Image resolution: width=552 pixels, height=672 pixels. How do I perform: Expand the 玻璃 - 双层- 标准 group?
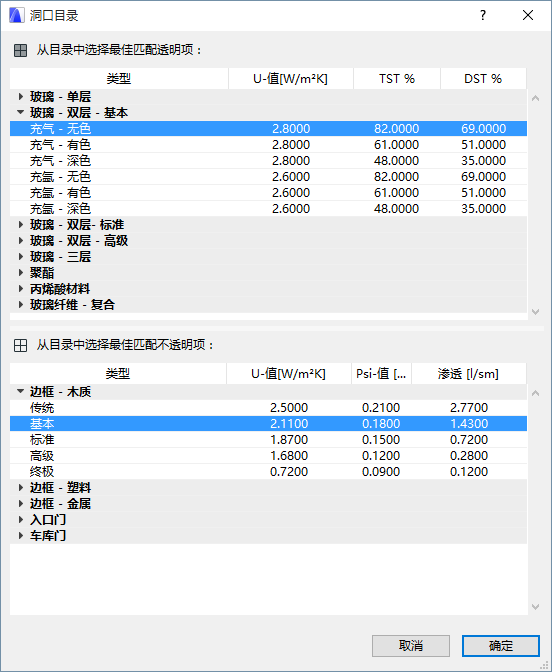click(20, 225)
